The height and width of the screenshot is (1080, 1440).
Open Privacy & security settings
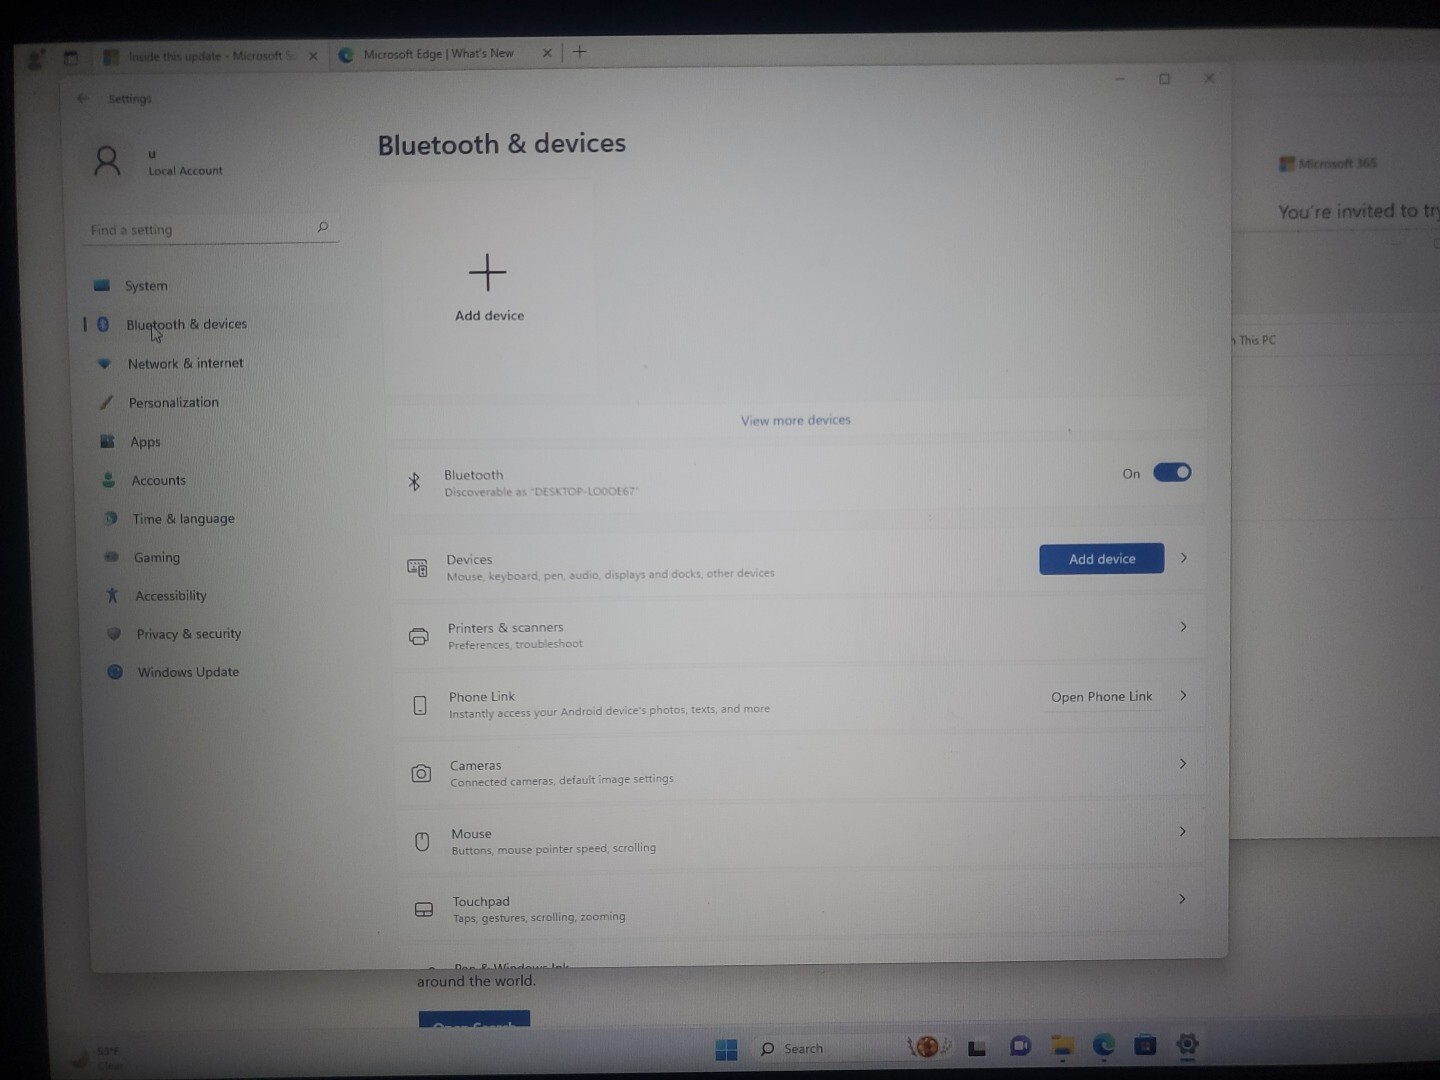point(188,633)
